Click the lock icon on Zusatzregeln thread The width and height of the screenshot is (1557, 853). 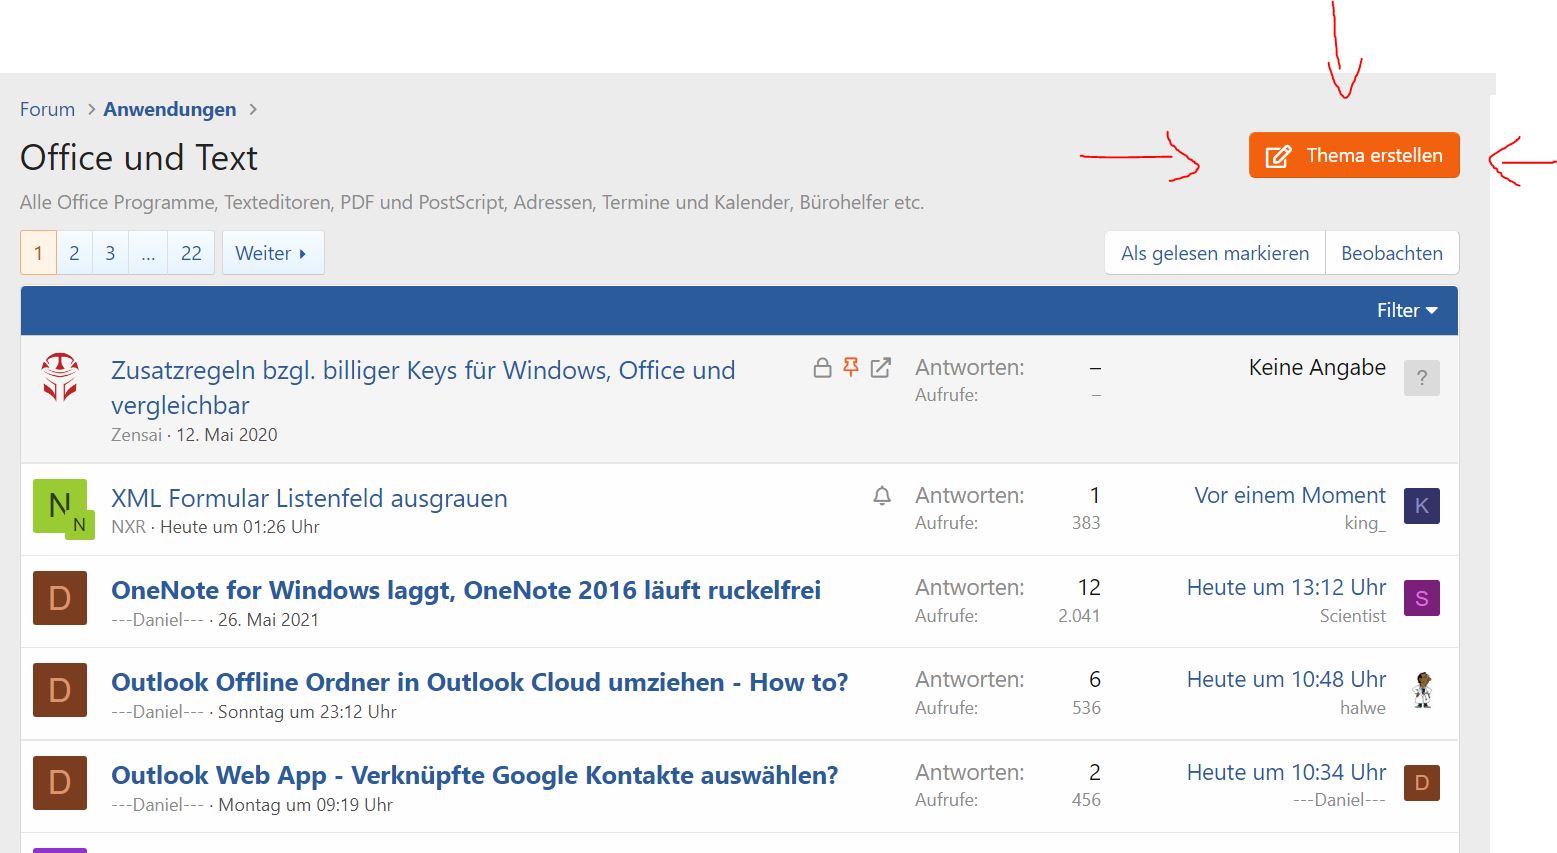(x=822, y=368)
